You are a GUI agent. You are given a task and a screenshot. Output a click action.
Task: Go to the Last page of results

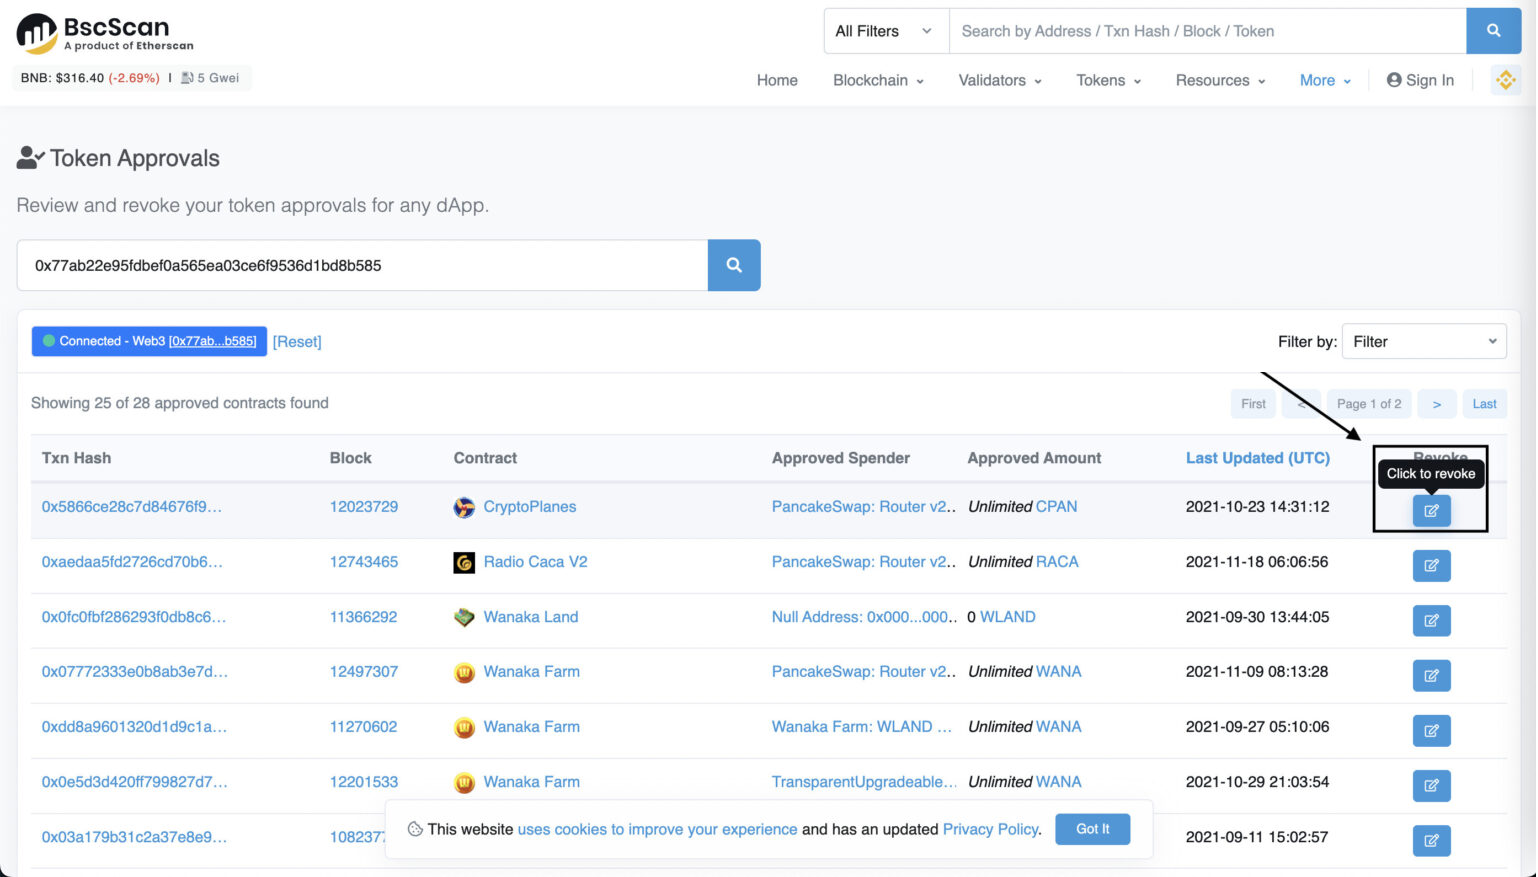click(x=1484, y=404)
